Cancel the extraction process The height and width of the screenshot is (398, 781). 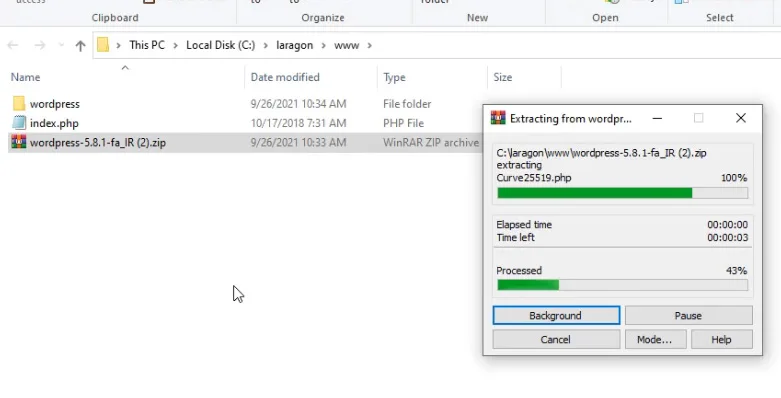click(556, 339)
